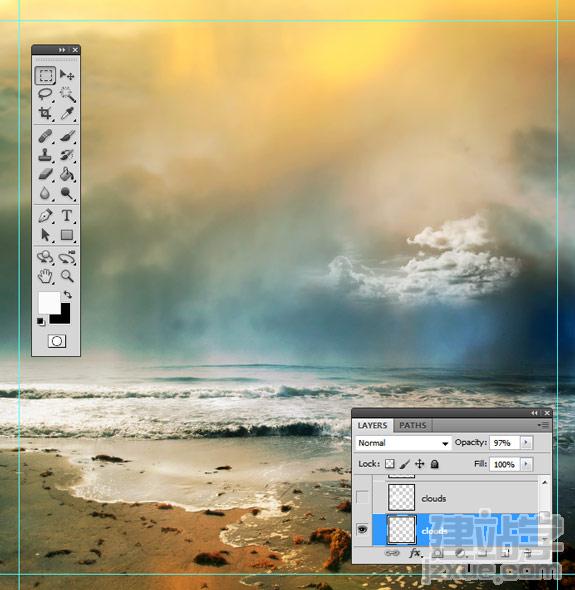
Task: Show the hidden upper clouds layer
Action: [x=362, y=497]
